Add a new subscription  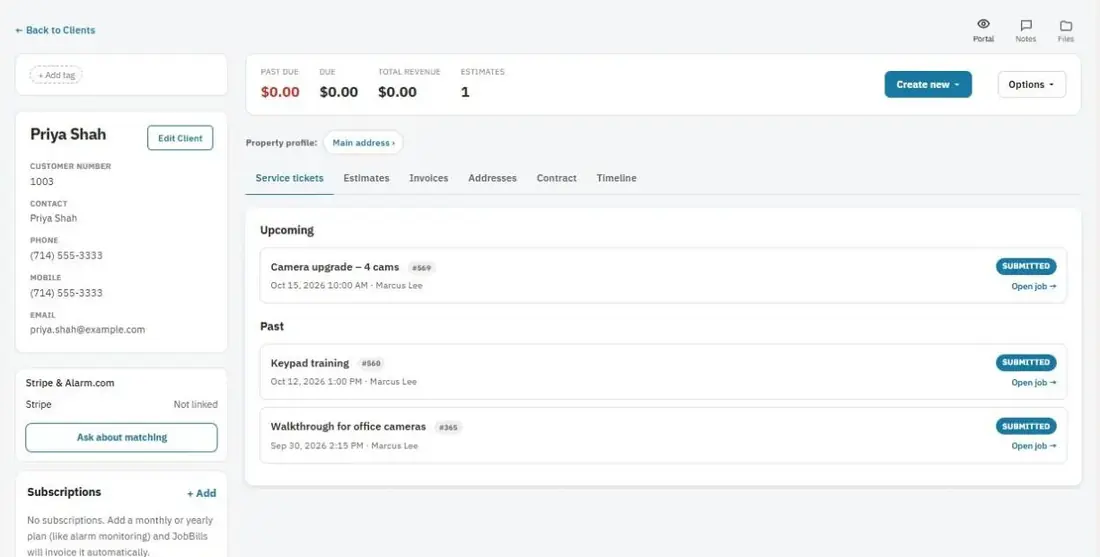point(201,493)
